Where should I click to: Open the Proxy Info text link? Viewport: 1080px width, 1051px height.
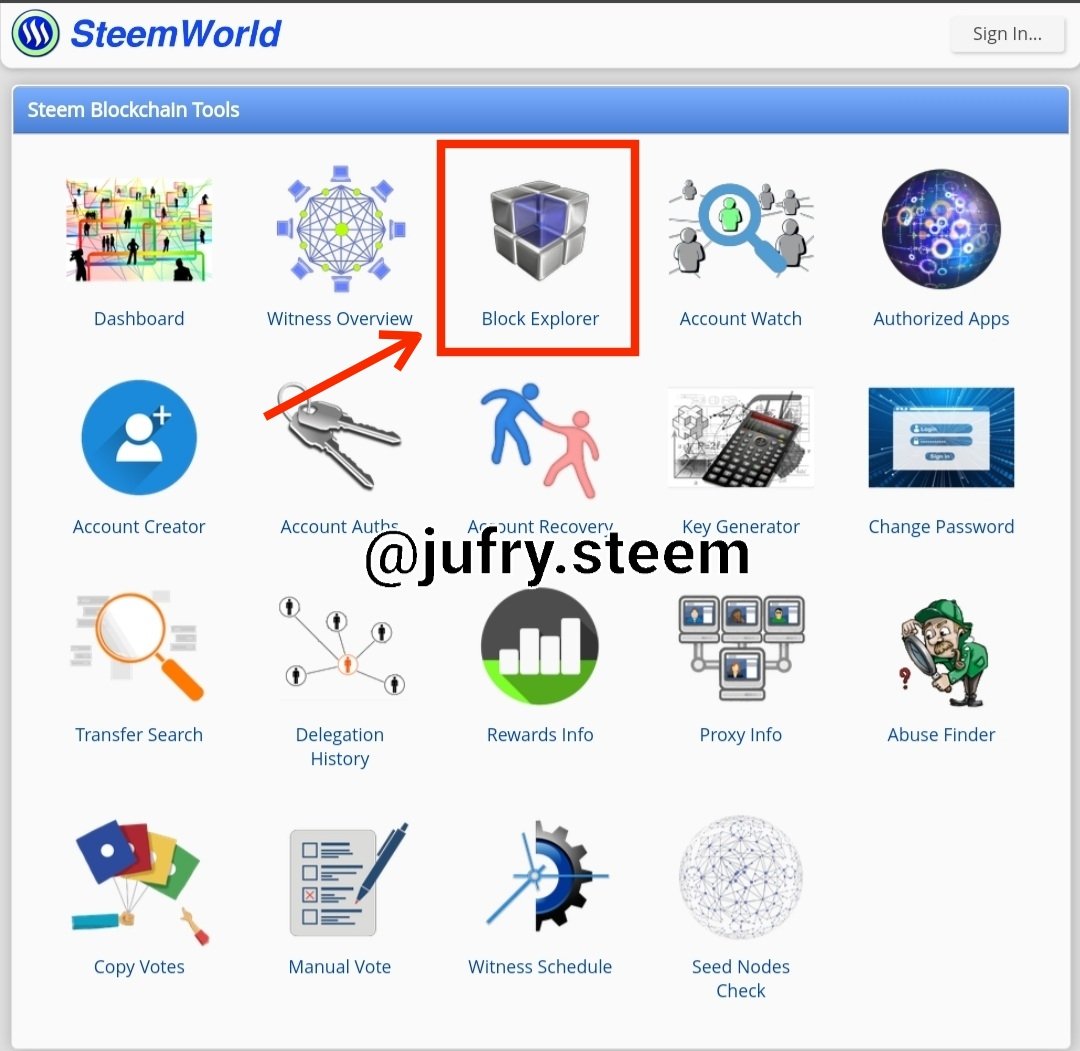pyautogui.click(x=740, y=736)
